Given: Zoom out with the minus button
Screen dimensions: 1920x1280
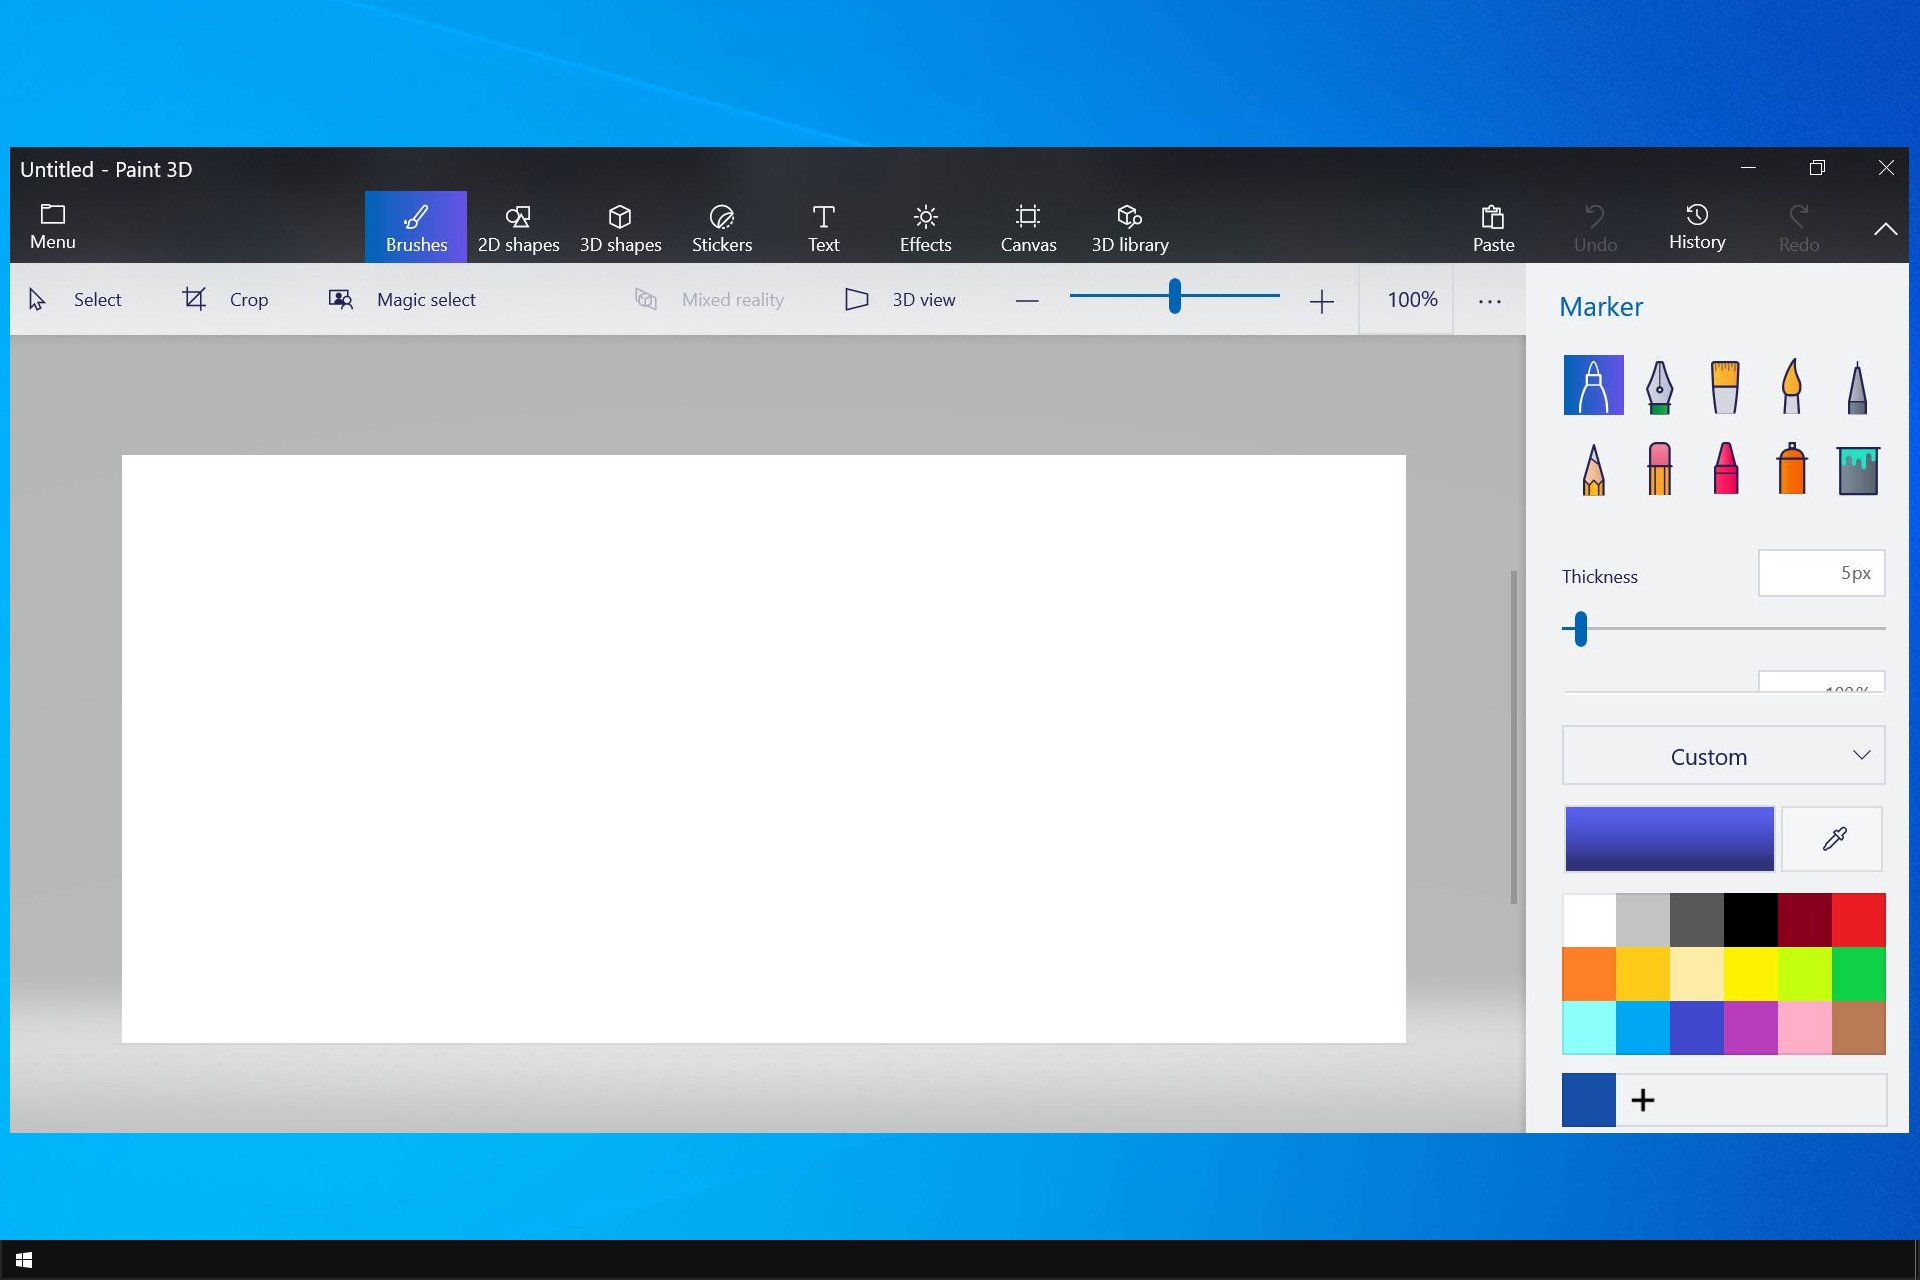Looking at the screenshot, I should coord(1027,301).
